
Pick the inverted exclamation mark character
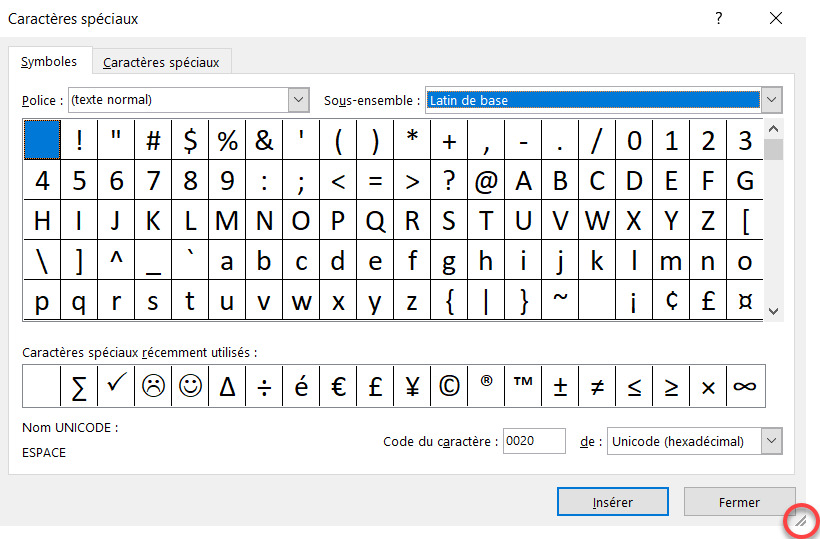pos(634,300)
